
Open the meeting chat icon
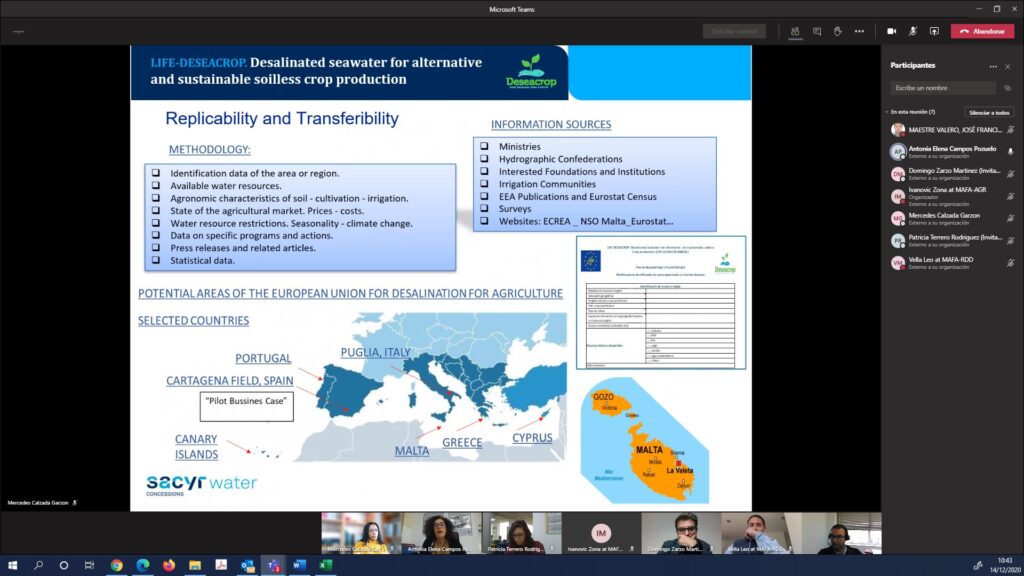[x=816, y=31]
